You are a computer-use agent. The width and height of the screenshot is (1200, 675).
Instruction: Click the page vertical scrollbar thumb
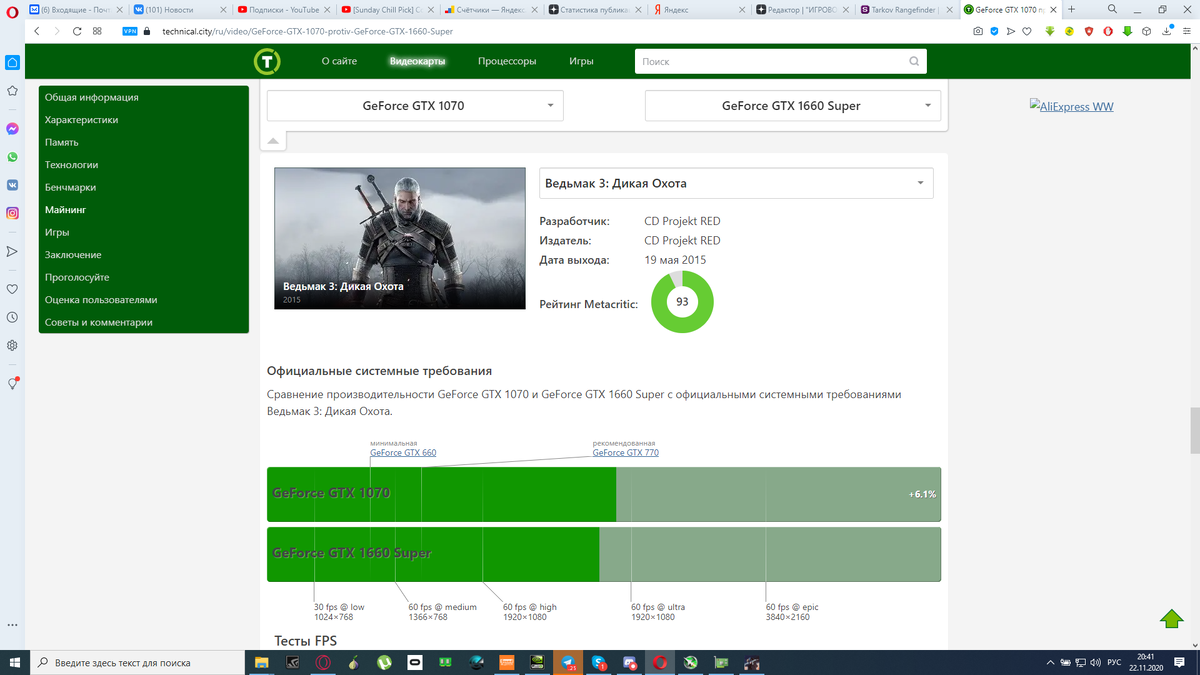click(1194, 431)
